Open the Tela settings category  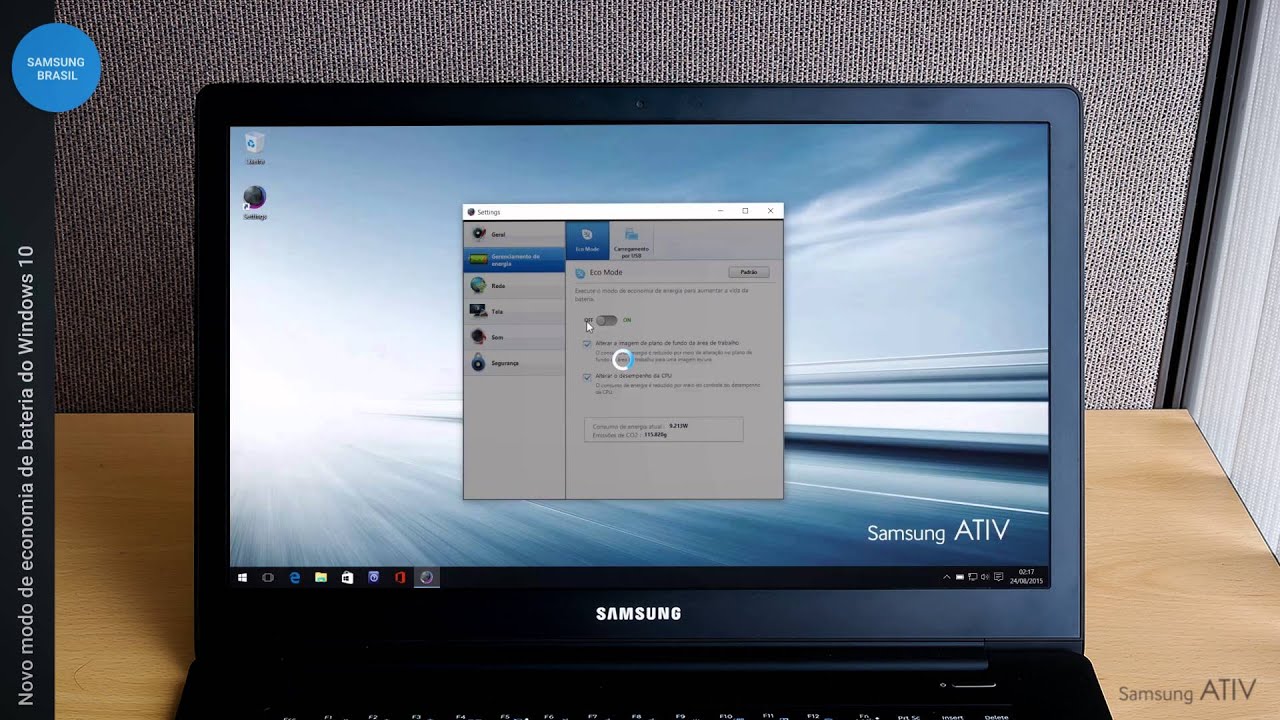click(514, 312)
